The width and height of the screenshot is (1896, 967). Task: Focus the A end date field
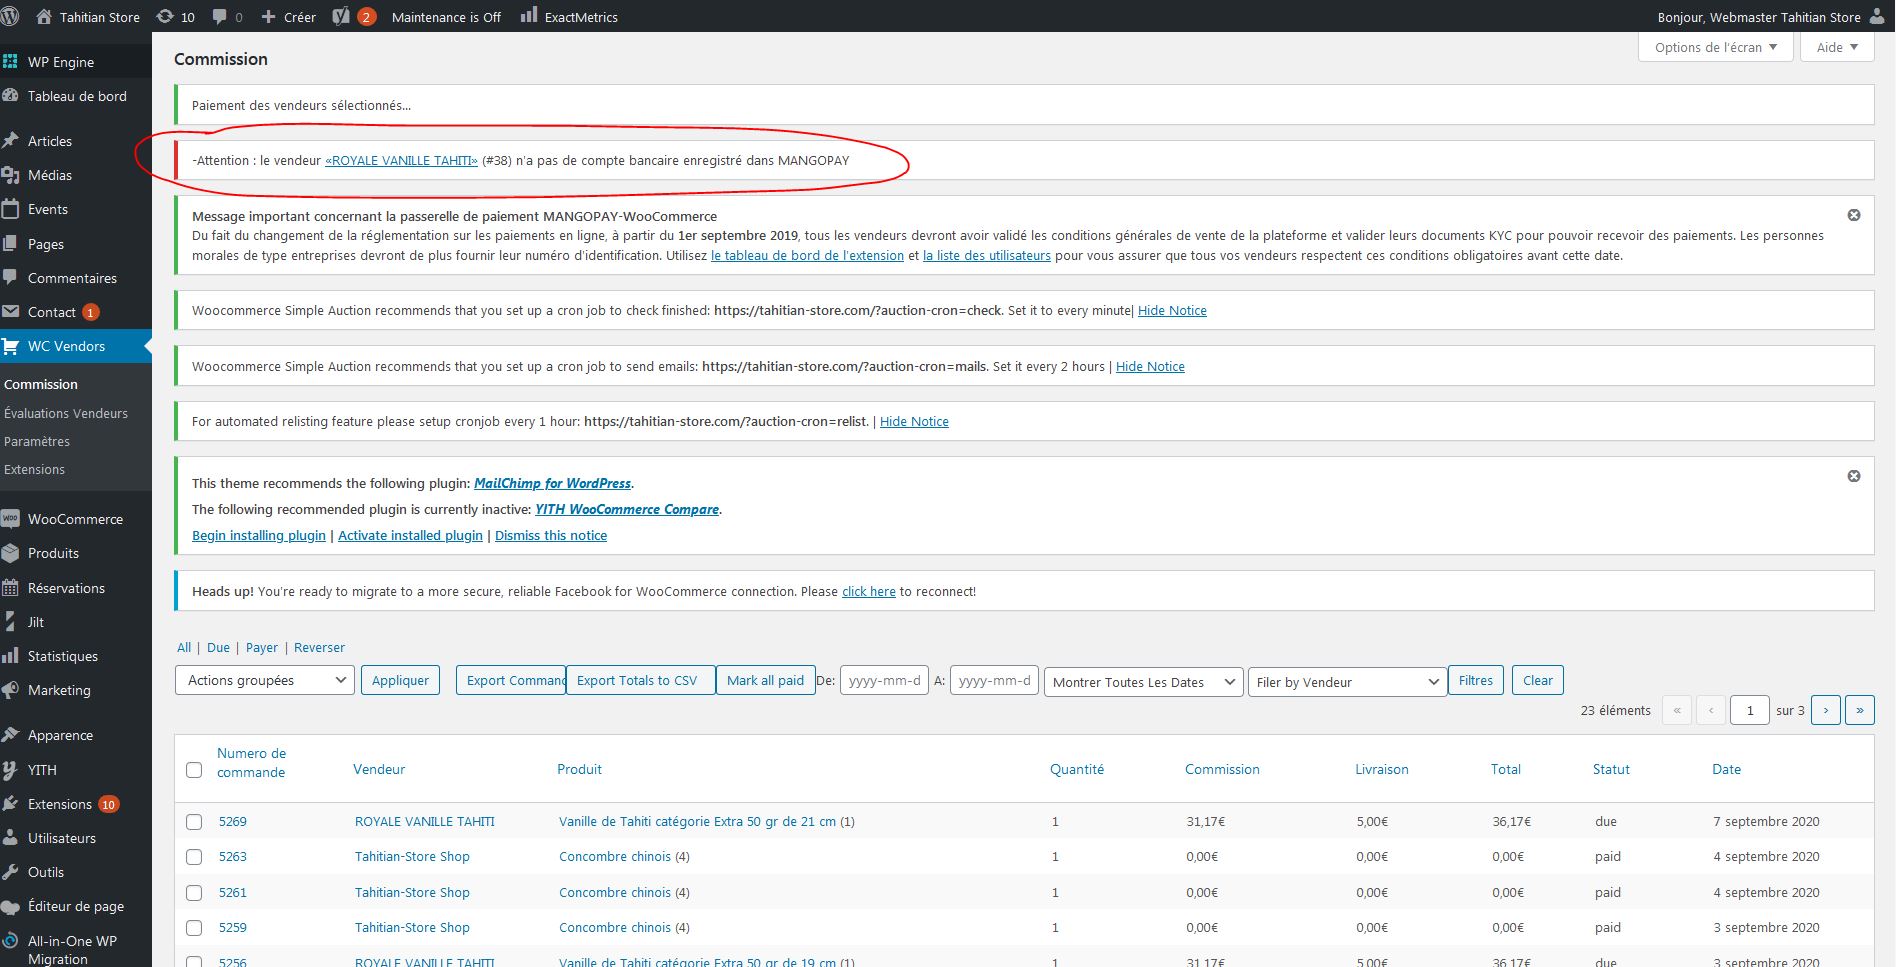[994, 680]
